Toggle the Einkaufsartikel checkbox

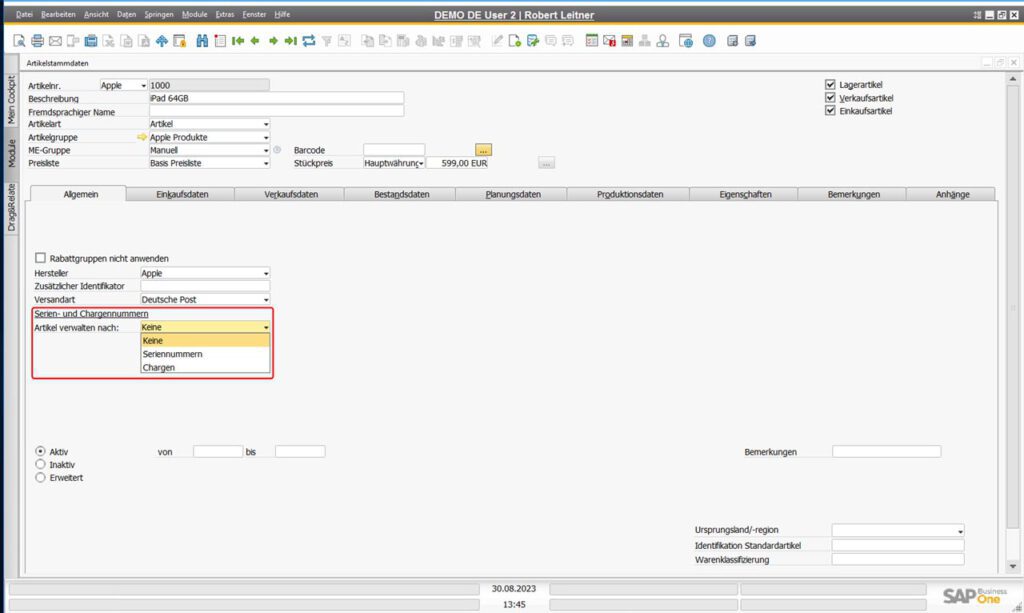(x=830, y=110)
